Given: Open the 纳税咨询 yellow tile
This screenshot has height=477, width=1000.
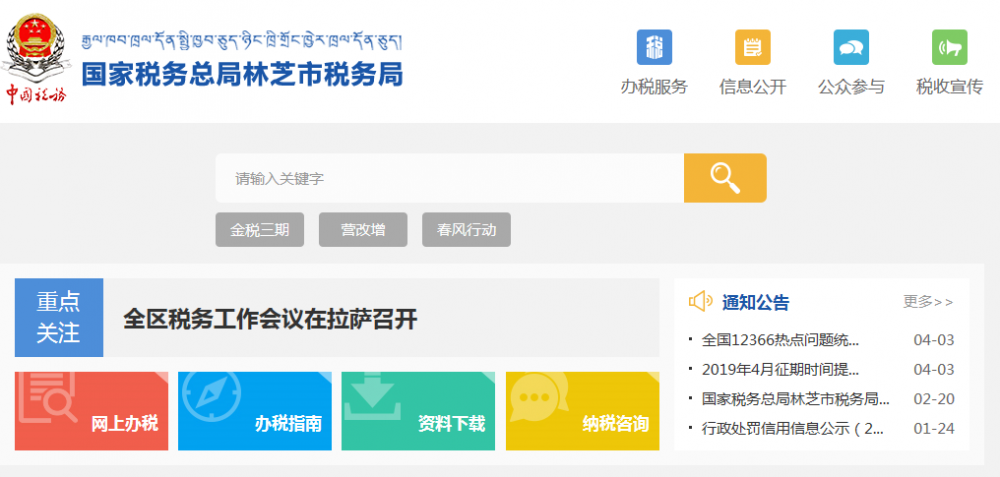Looking at the screenshot, I should click(583, 411).
